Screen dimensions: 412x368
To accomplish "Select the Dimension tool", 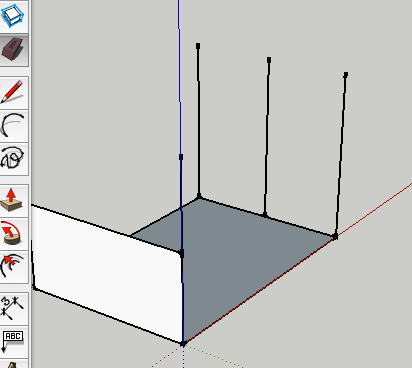I will pos(13,309).
